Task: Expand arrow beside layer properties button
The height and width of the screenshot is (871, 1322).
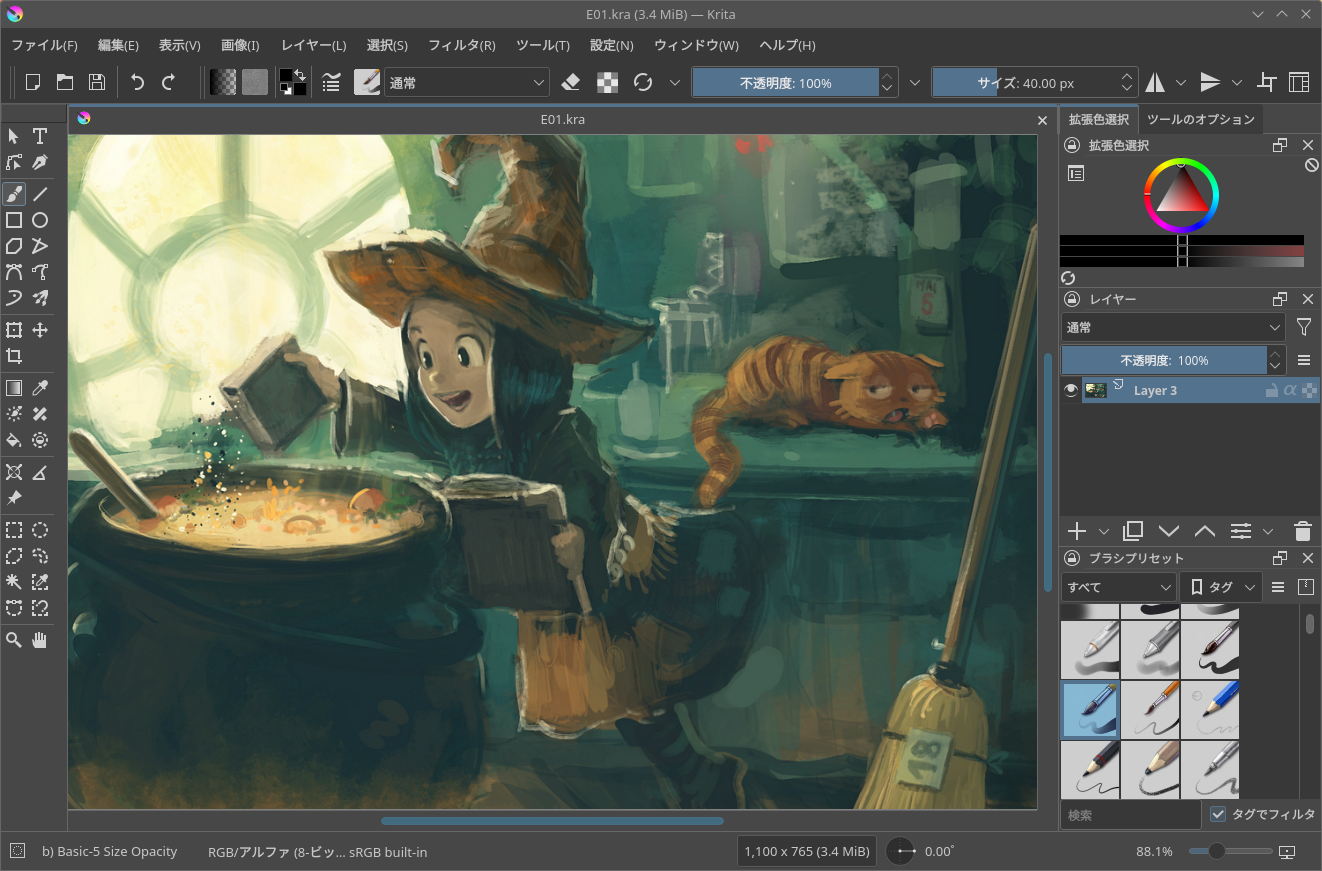Action: coord(1268,531)
